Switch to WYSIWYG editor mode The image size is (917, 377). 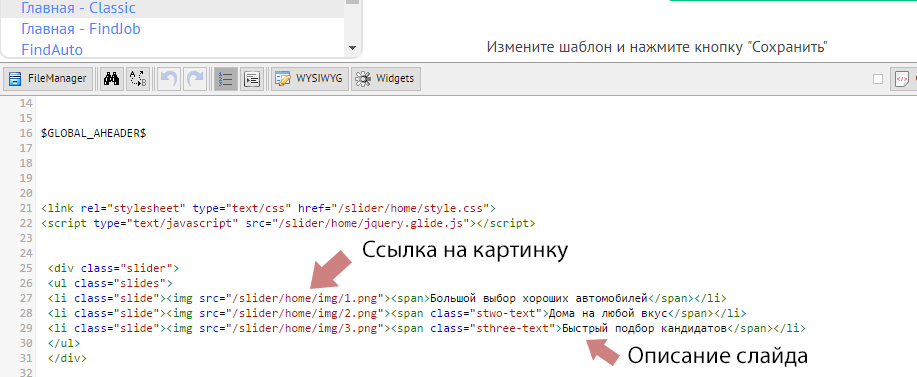click(311, 78)
